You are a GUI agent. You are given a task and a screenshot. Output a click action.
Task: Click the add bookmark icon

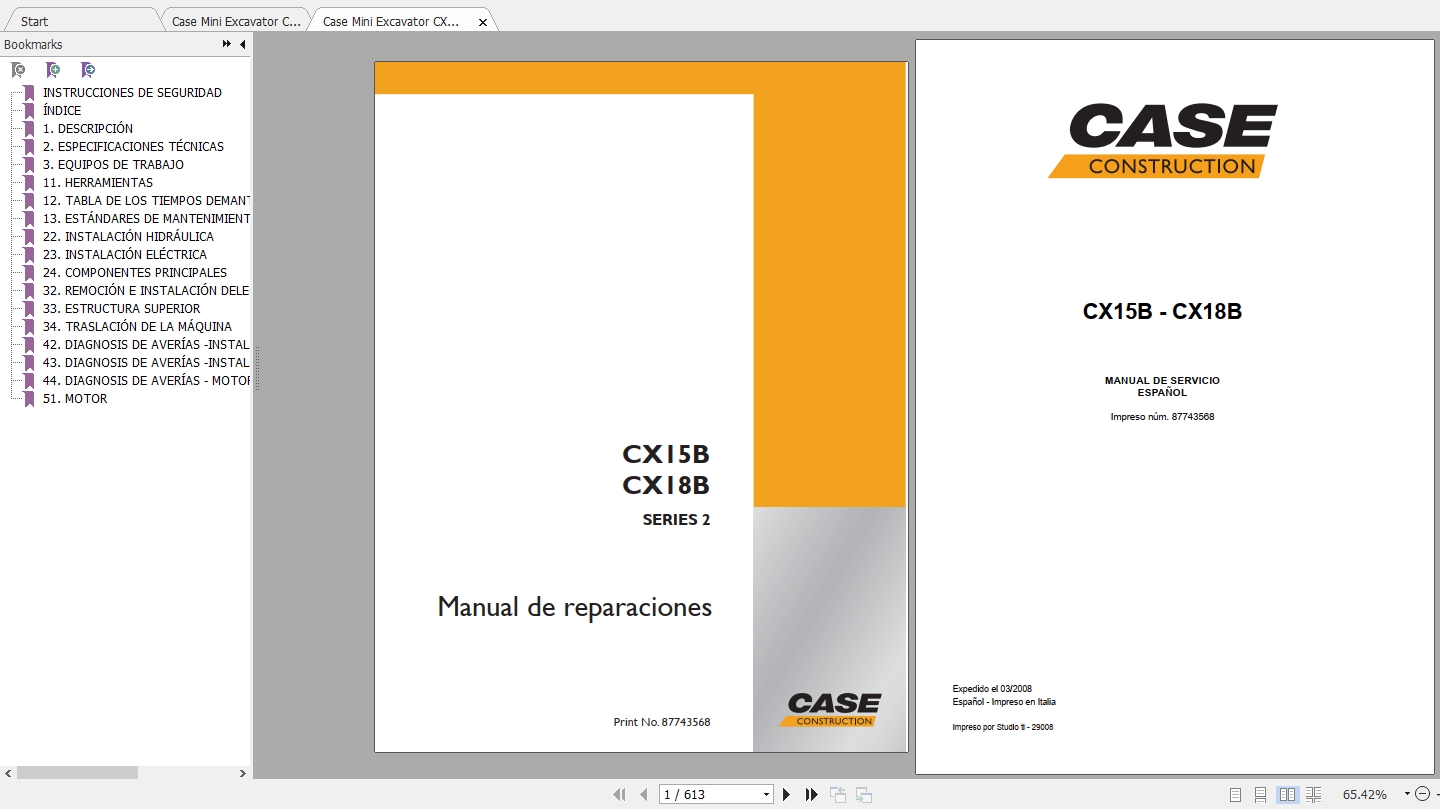(53, 70)
